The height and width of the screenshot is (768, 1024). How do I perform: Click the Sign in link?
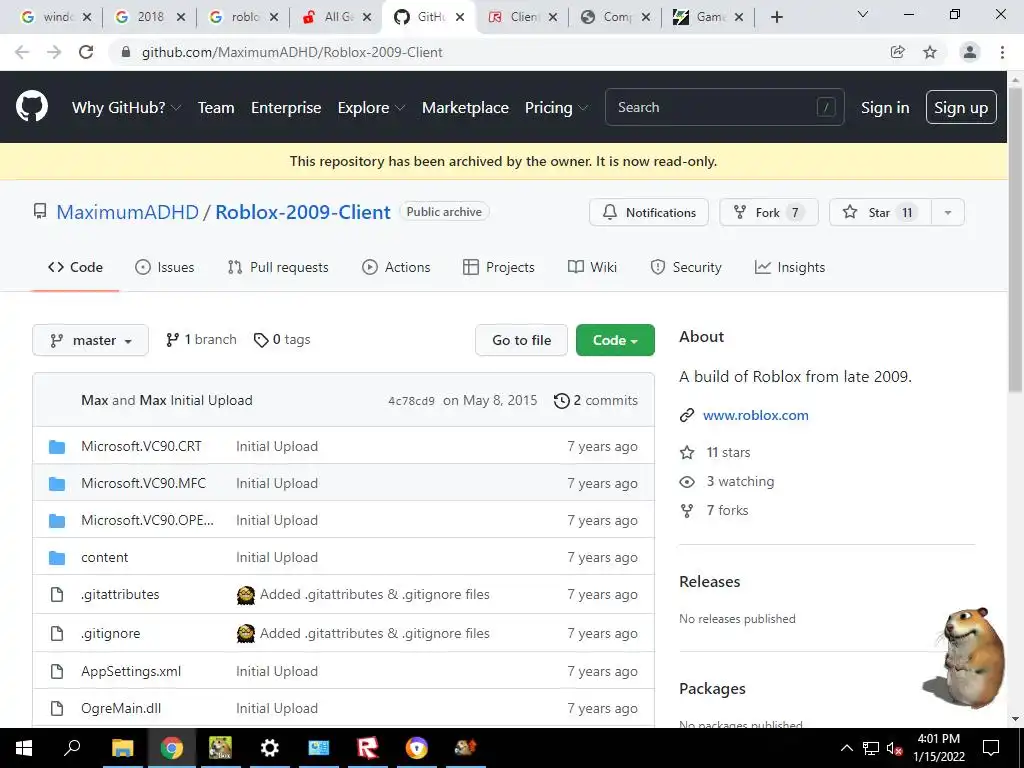[885, 108]
